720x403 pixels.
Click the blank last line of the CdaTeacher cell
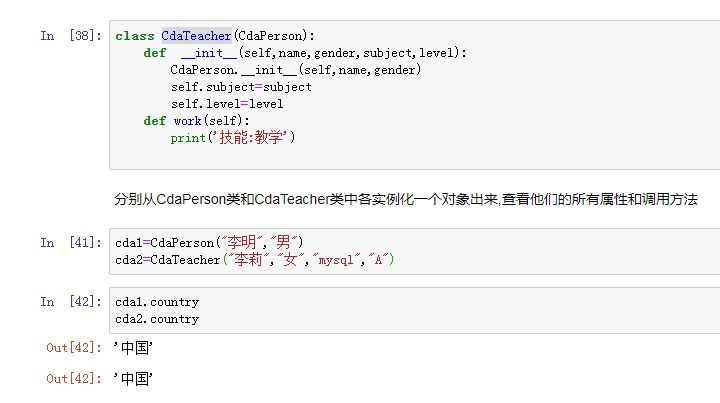[400, 155]
